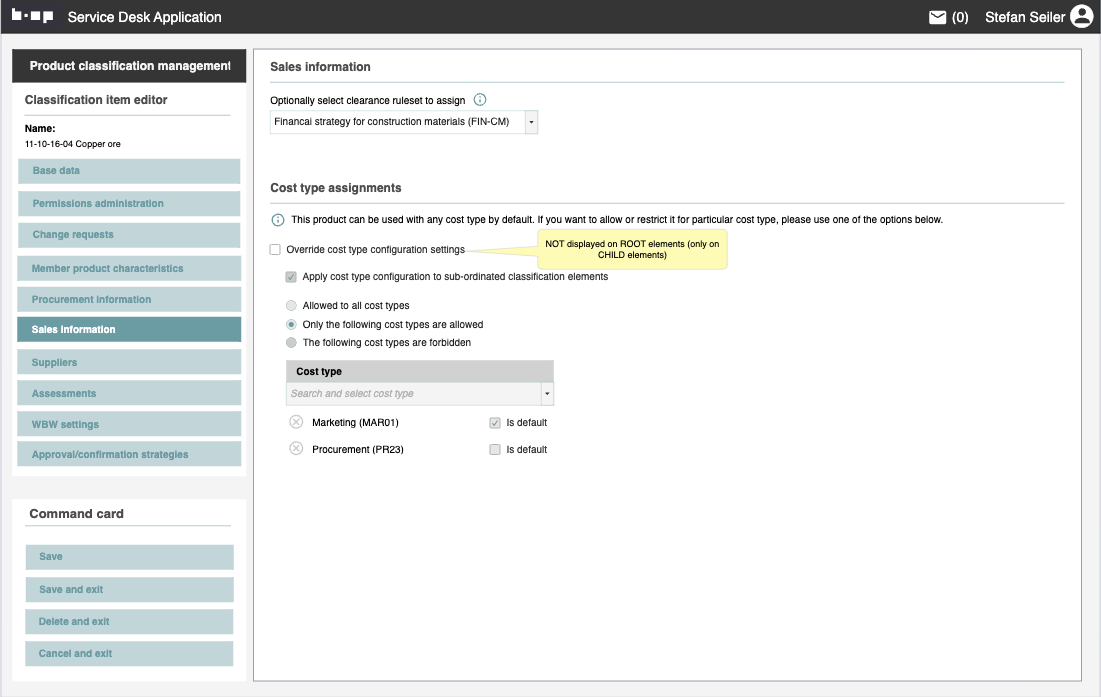Toggle Is default for Procurement (PR23)
Screen dimensions: 1101x697
tap(495, 450)
